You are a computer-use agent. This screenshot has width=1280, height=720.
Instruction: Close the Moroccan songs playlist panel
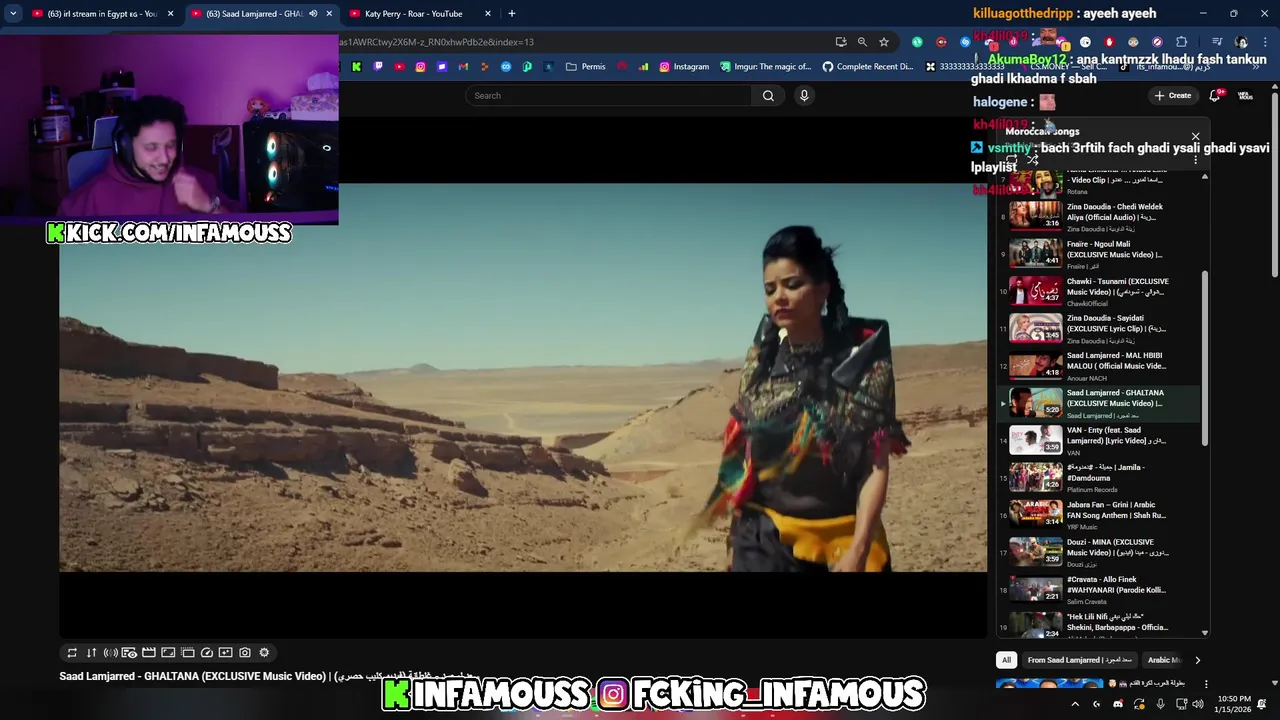click(1195, 136)
